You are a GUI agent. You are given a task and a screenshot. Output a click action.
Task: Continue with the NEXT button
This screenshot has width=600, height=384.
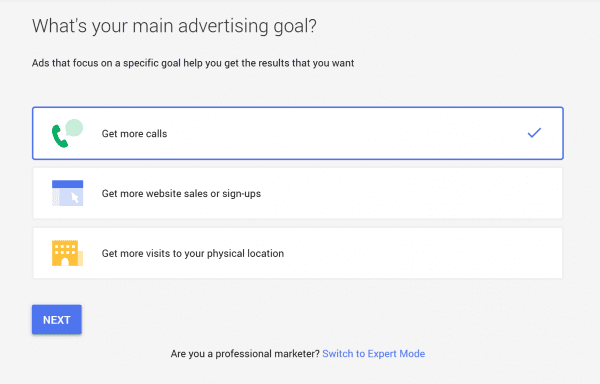(x=57, y=320)
